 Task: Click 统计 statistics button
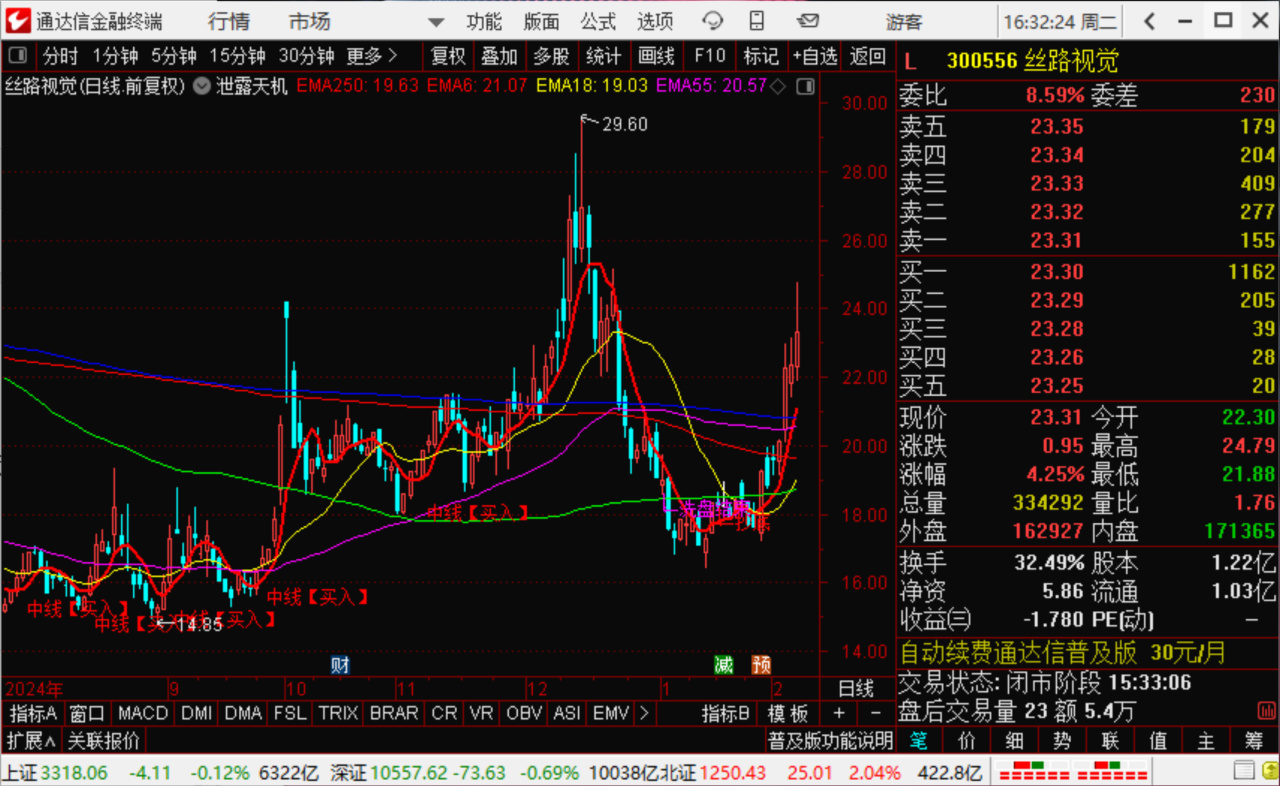point(603,57)
